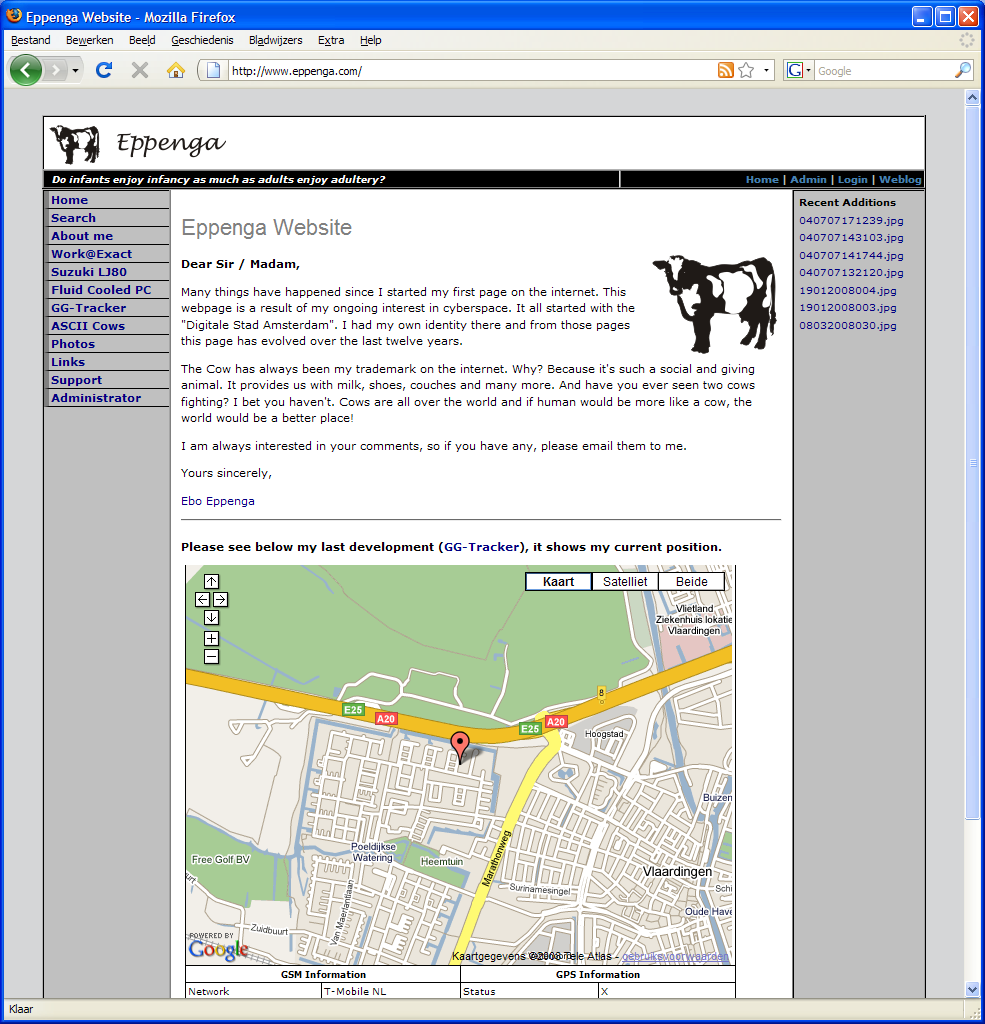
Task: Click the page scrollbar up arrow
Action: [972, 98]
